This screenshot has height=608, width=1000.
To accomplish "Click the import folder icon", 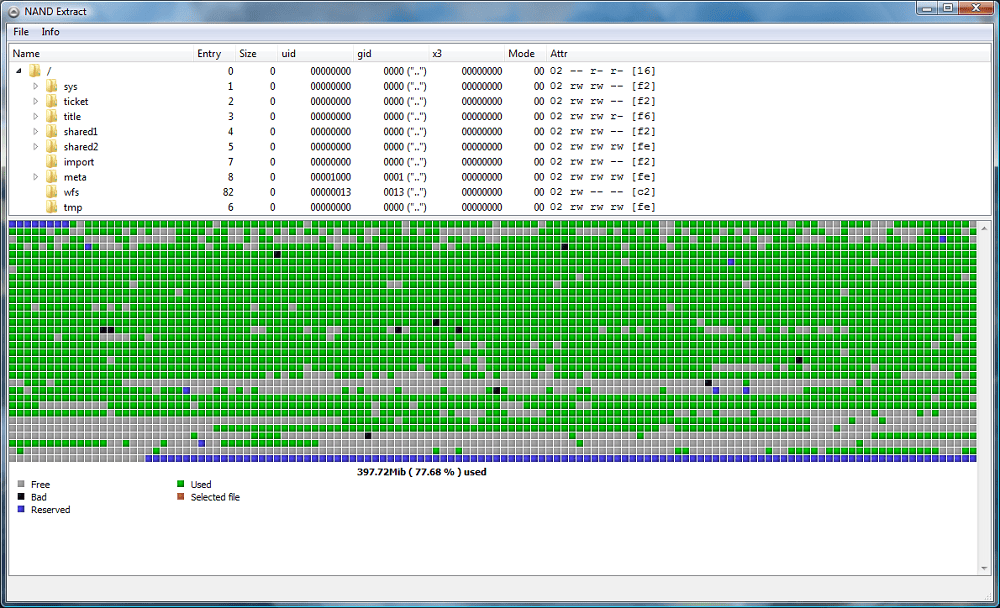I will pos(51,162).
